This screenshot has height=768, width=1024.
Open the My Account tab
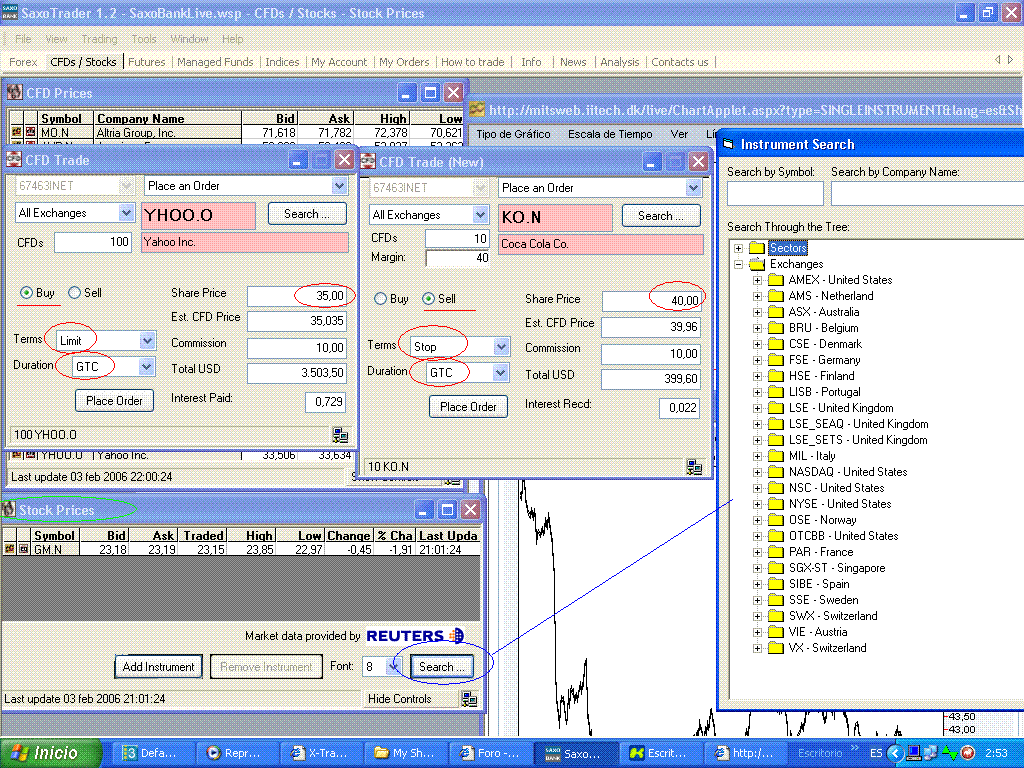click(339, 62)
